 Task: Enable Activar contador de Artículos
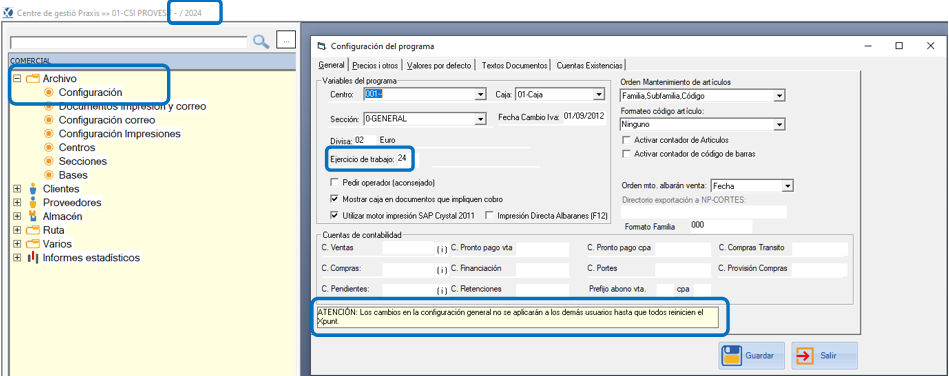pos(626,140)
